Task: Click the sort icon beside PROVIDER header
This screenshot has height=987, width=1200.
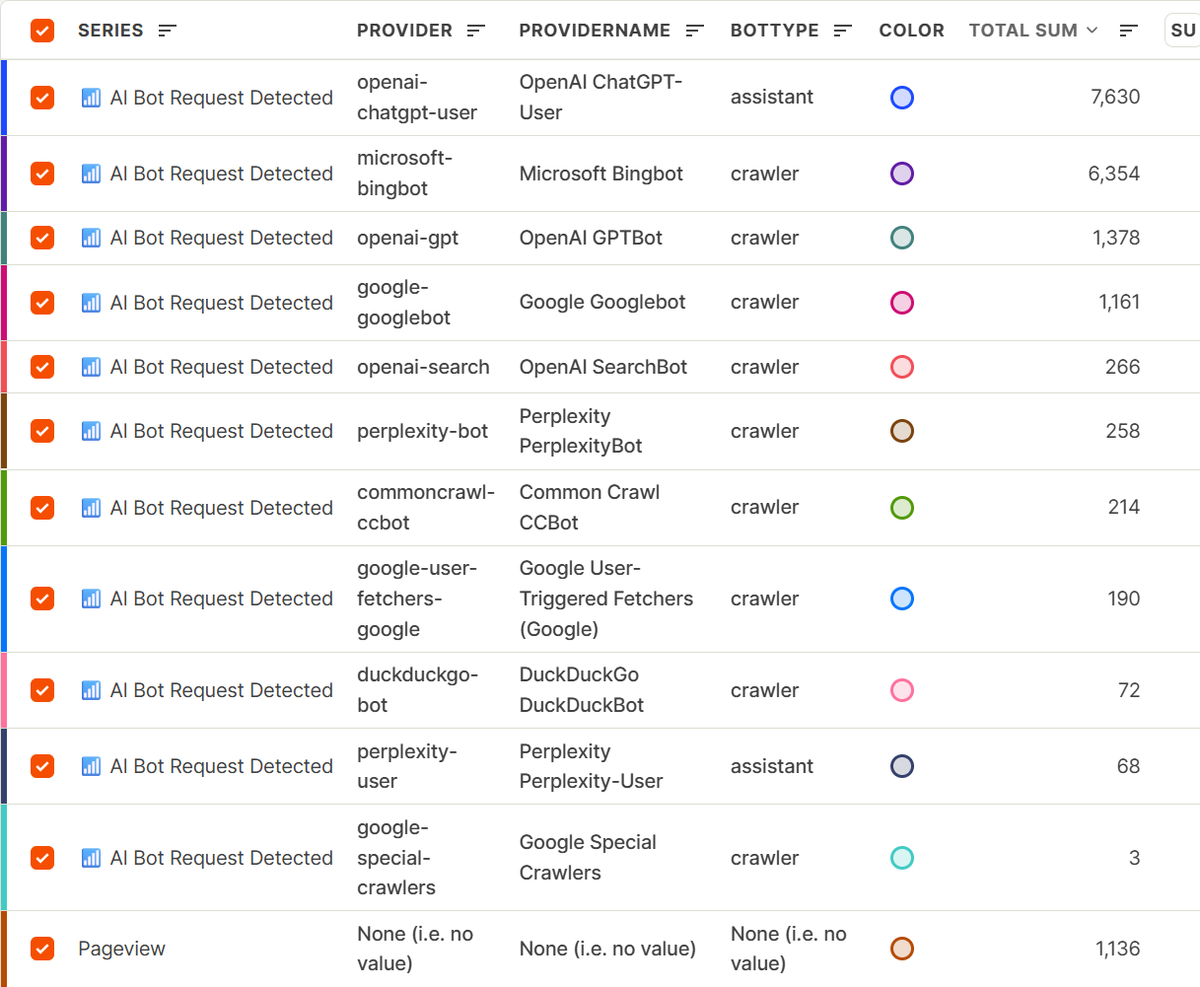Action: 476,31
